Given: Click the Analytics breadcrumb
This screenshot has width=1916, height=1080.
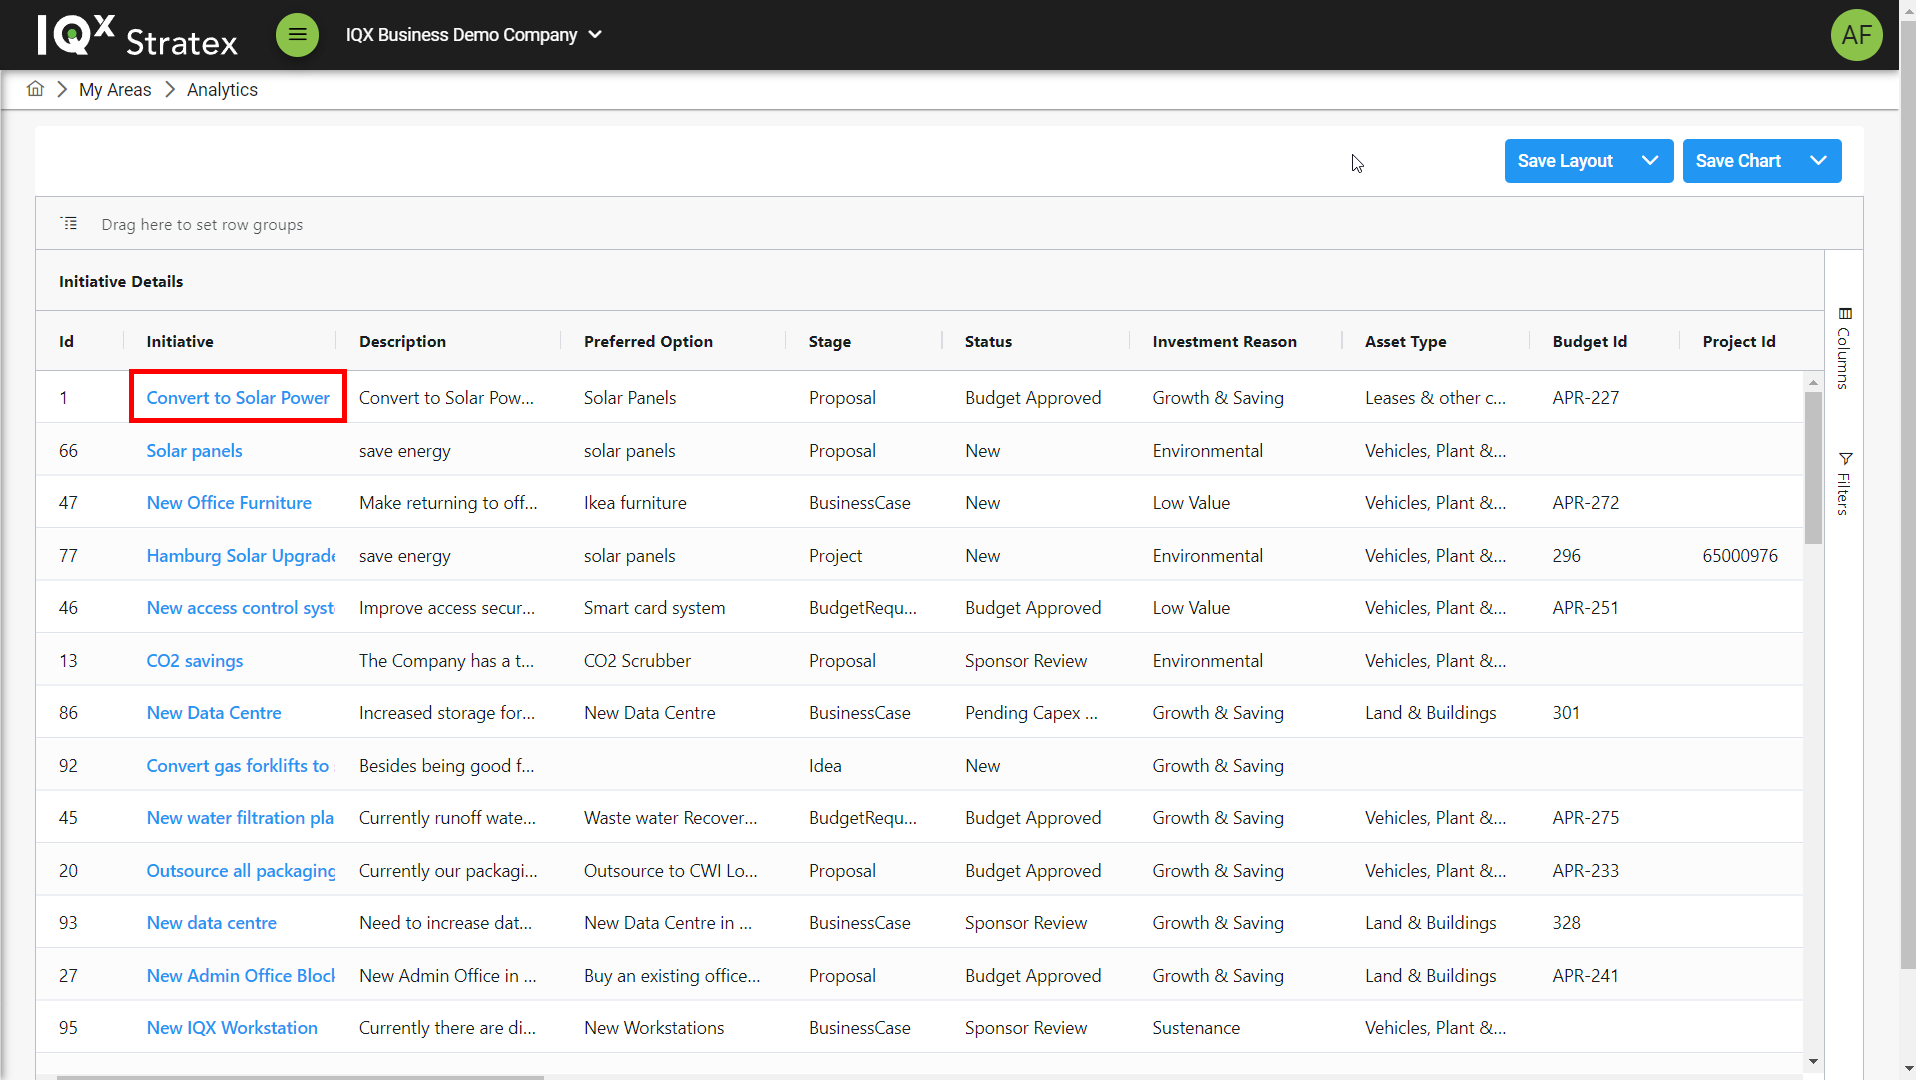Looking at the screenshot, I should pyautogui.click(x=222, y=90).
